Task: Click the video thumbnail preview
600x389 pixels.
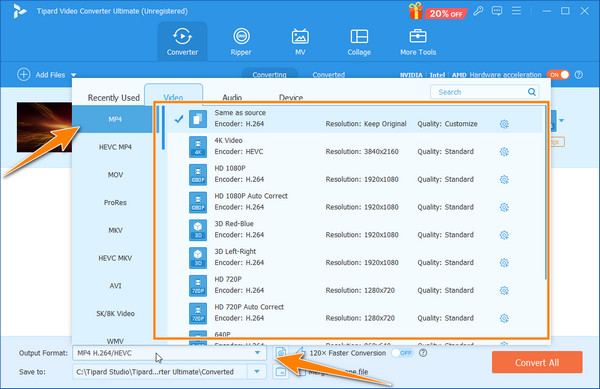Action: [44, 127]
